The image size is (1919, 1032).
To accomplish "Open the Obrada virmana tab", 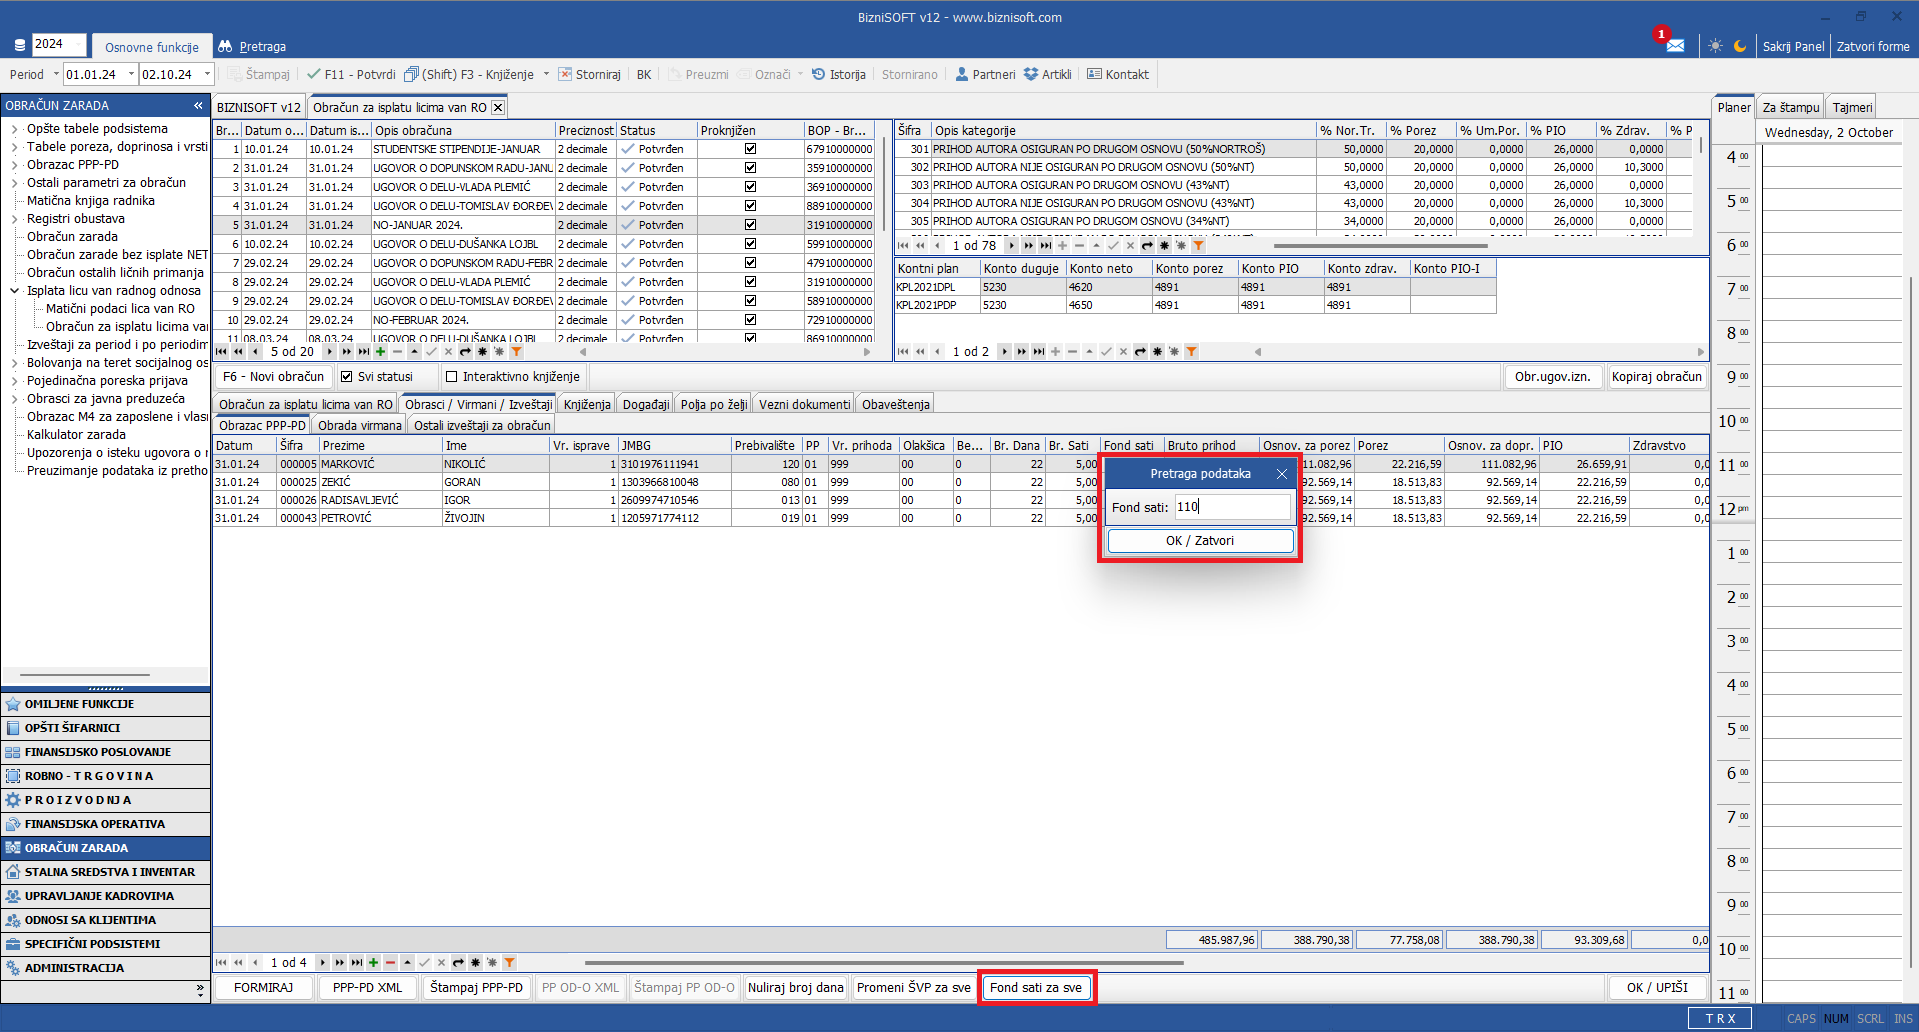I will 359,426.
